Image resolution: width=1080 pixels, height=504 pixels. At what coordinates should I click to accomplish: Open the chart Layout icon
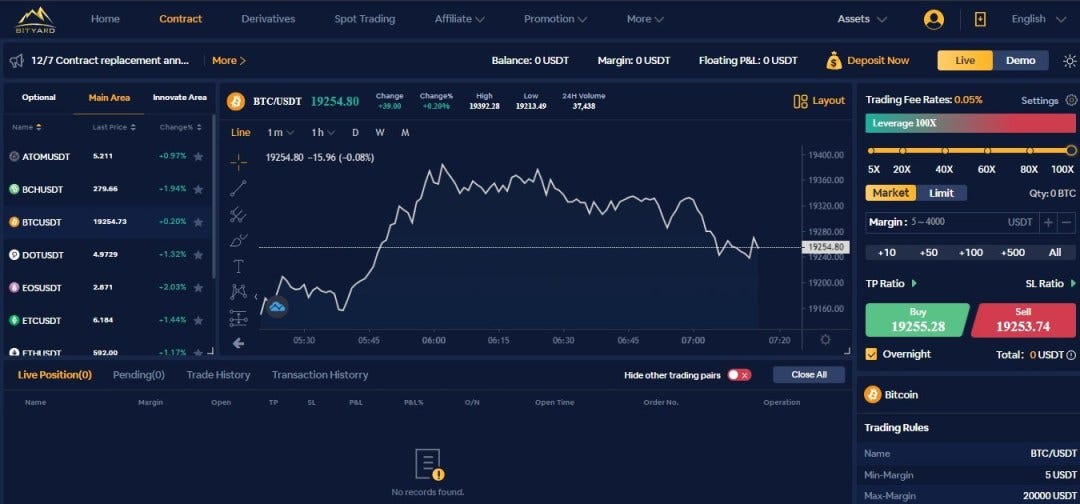tap(800, 101)
